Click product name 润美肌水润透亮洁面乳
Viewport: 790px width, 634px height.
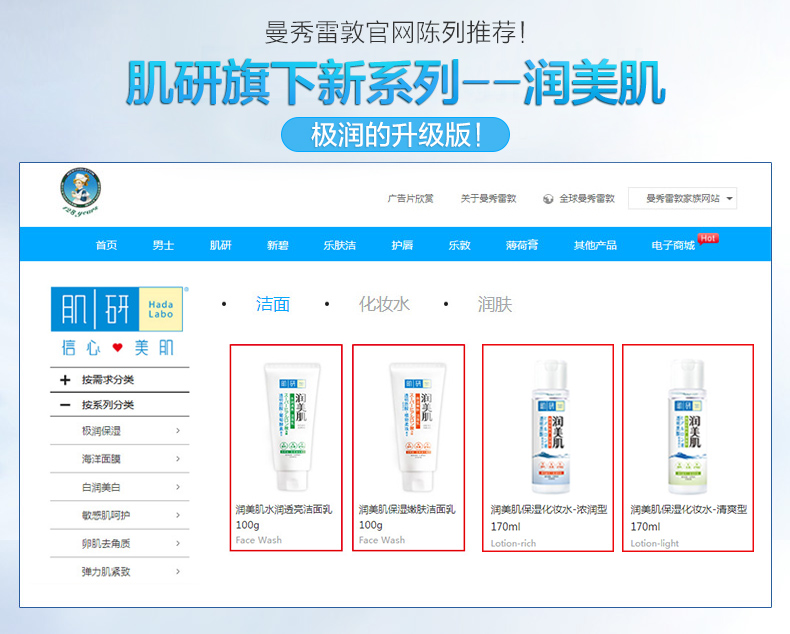pyautogui.click(x=284, y=510)
